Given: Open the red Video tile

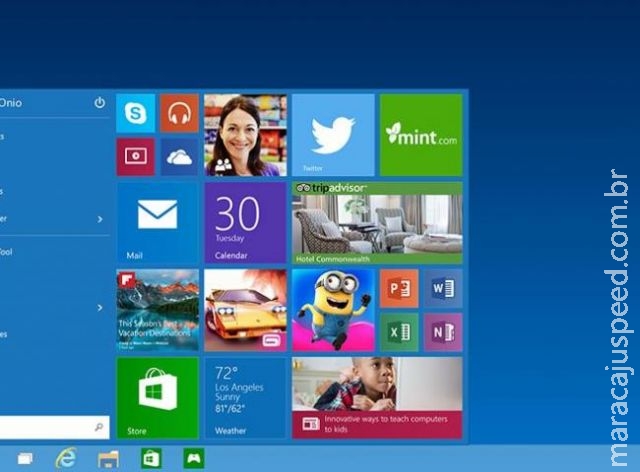Looking at the screenshot, I should pyautogui.click(x=136, y=157).
